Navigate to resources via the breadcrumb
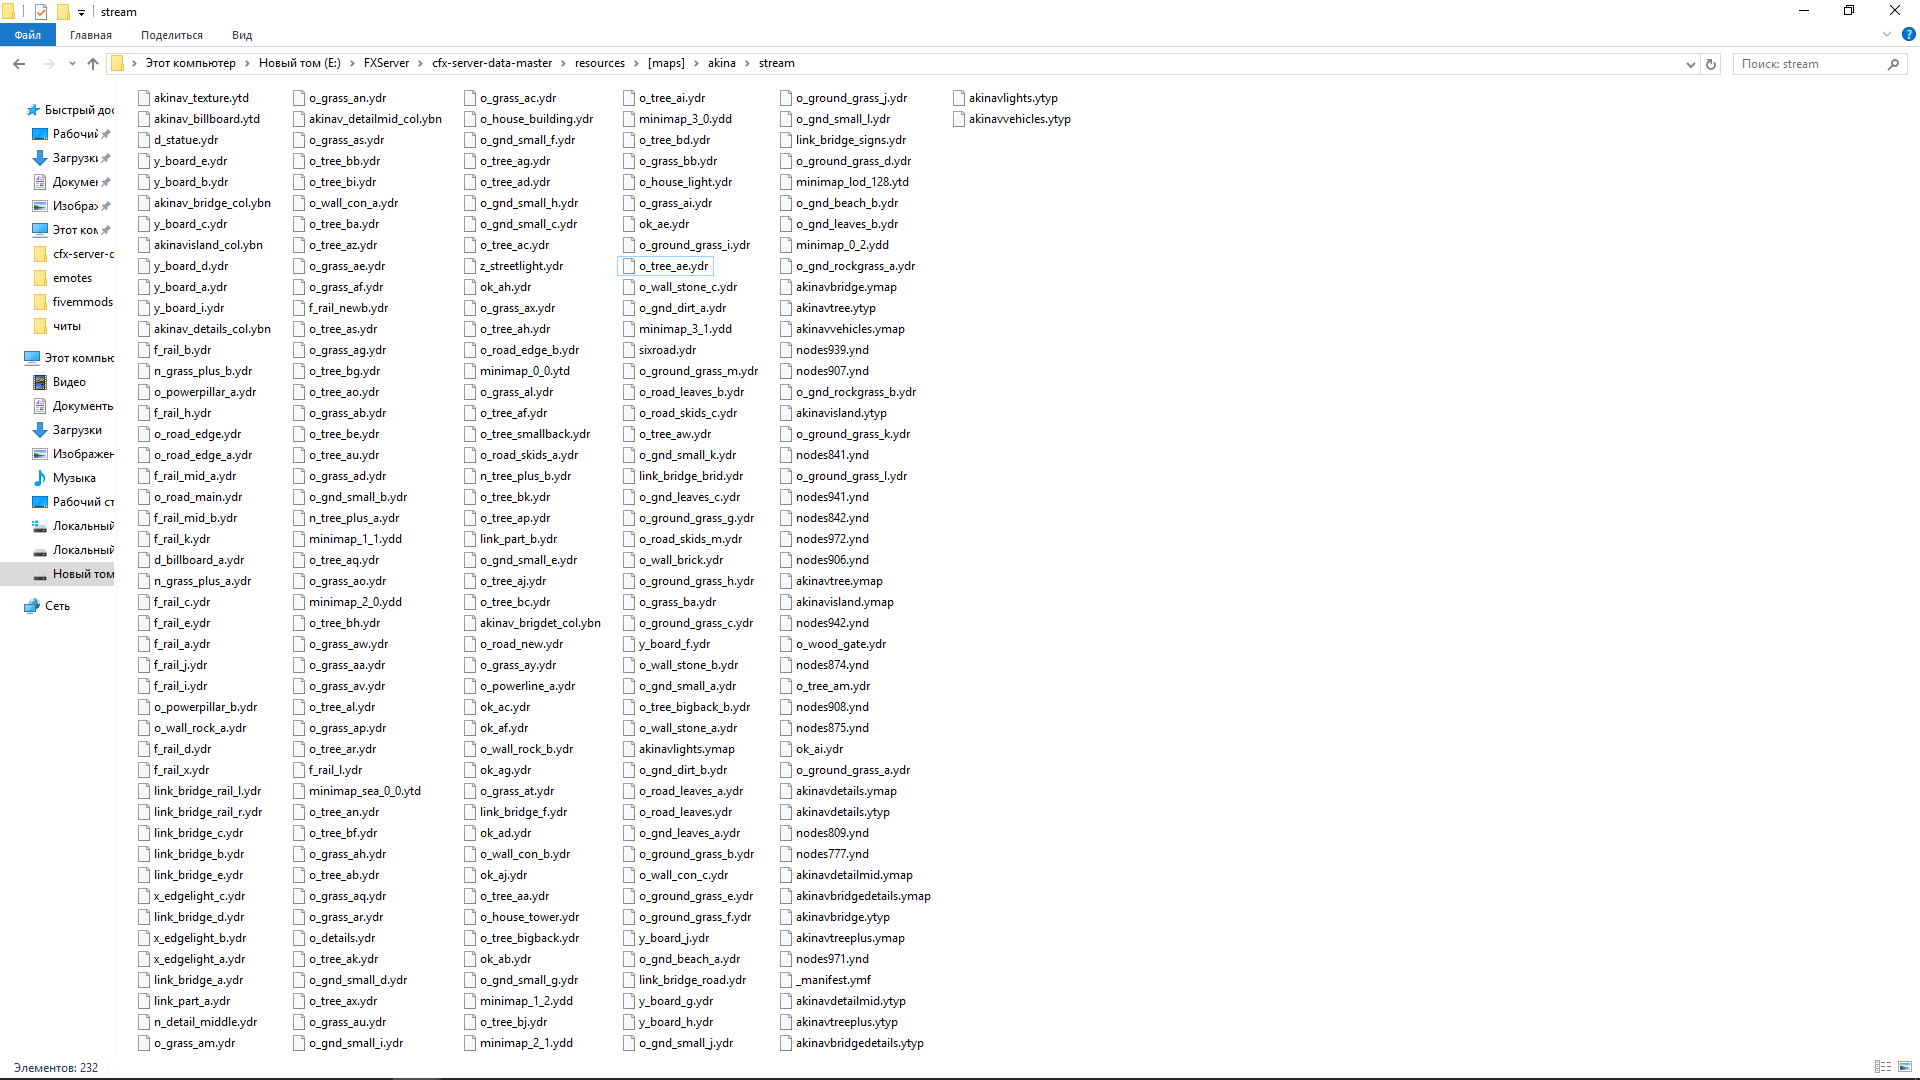1920x1080 pixels. point(600,63)
